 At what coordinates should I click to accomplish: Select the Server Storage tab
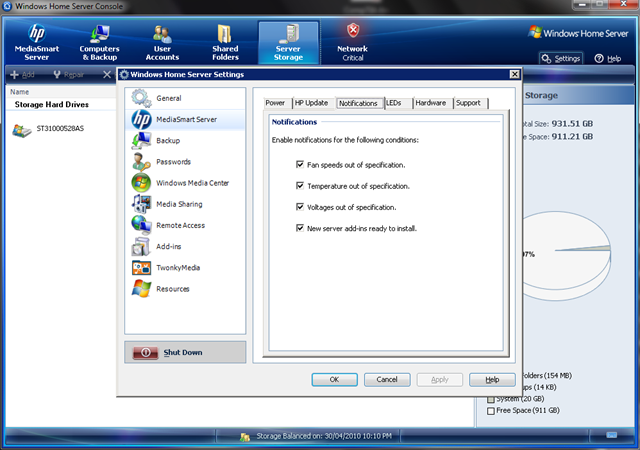pyautogui.click(x=288, y=43)
